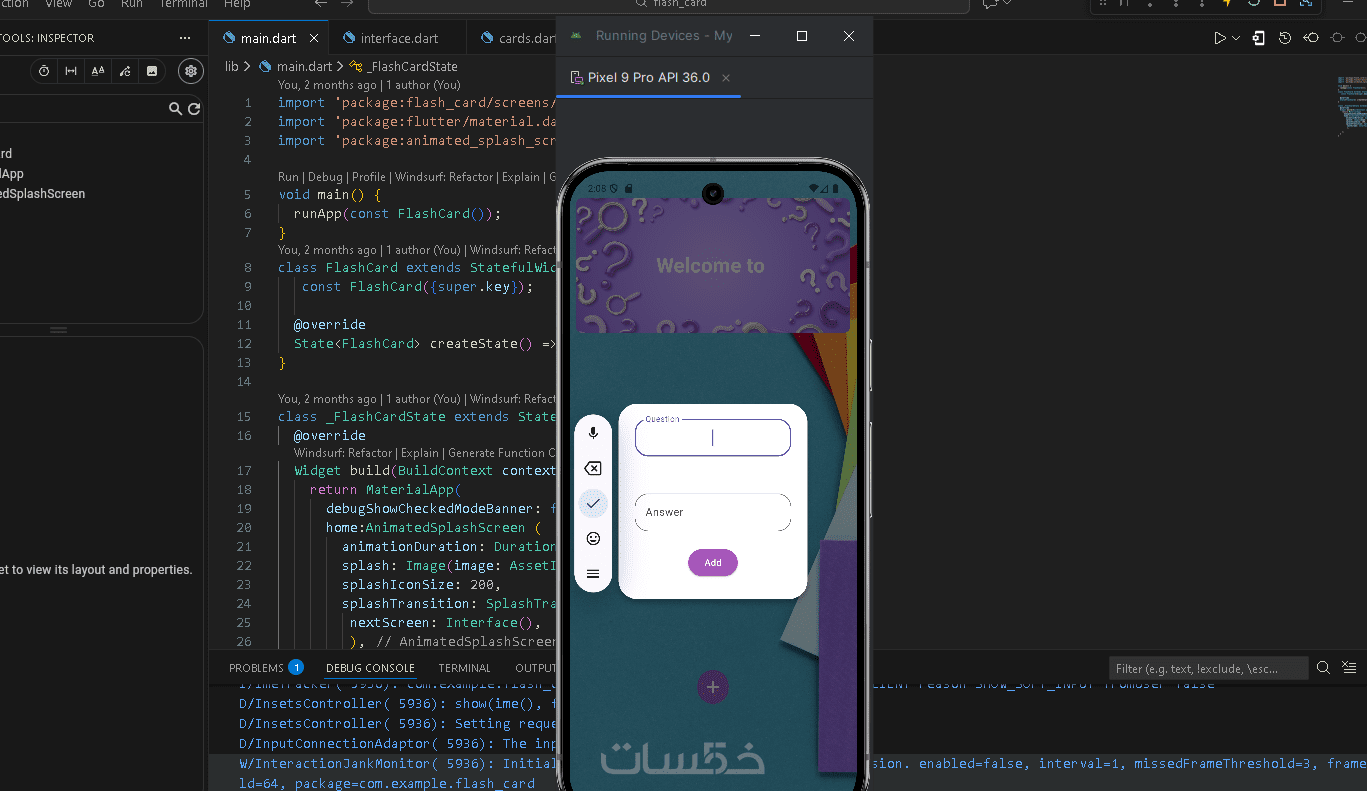Open the chat icon beside the command center
Image resolution: width=1367 pixels, height=791 pixels.
click(991, 4)
